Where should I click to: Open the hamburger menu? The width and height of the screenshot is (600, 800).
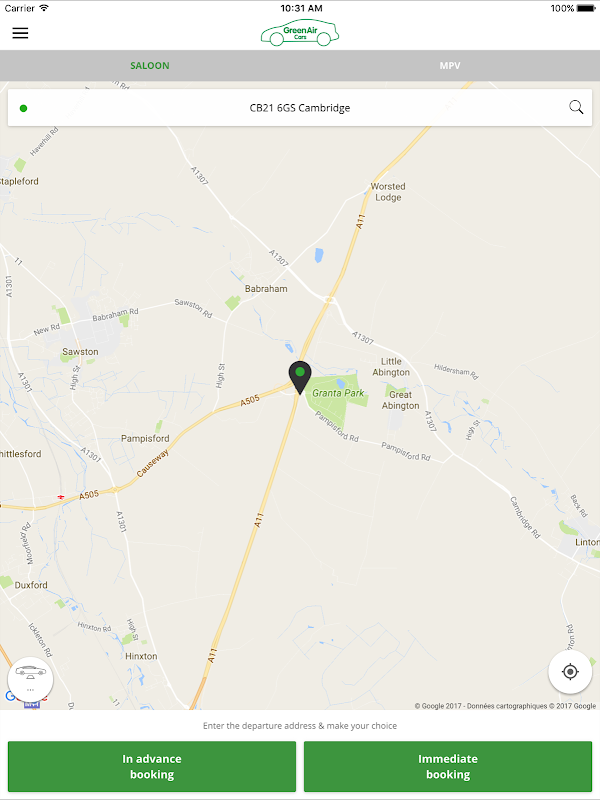tap(20, 33)
